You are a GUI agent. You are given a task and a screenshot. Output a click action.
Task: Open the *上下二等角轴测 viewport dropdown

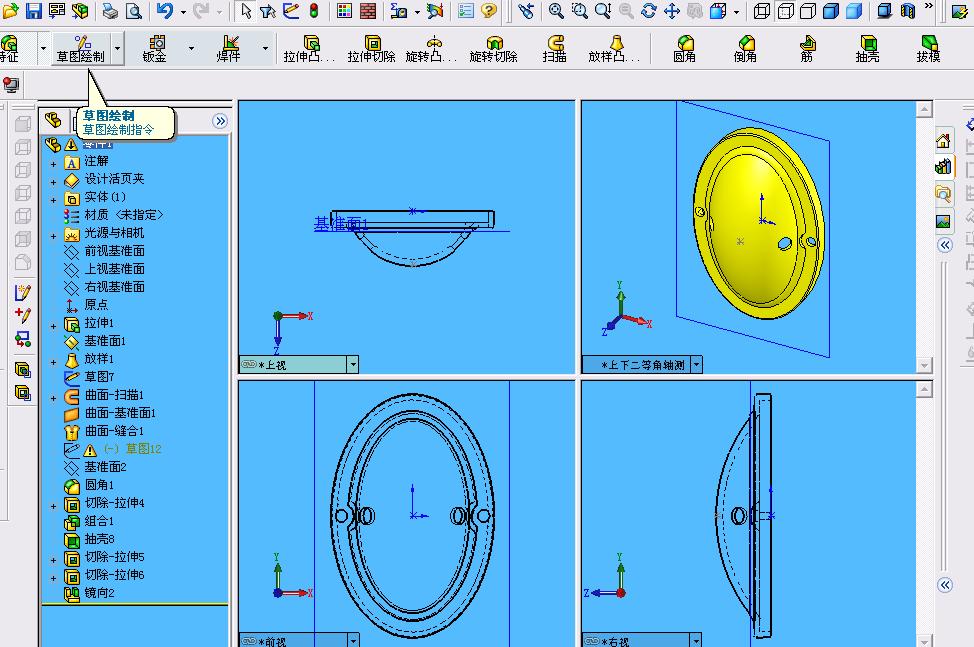coord(697,364)
